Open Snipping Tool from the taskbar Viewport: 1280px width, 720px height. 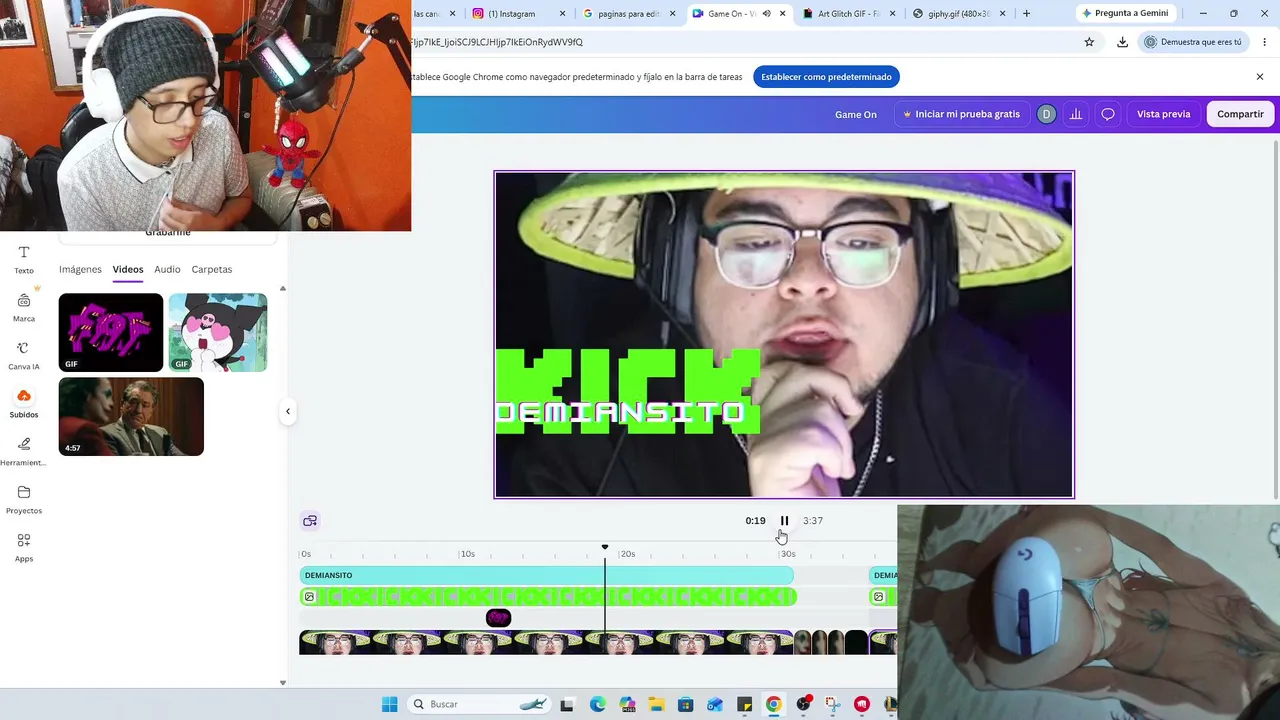click(x=832, y=704)
